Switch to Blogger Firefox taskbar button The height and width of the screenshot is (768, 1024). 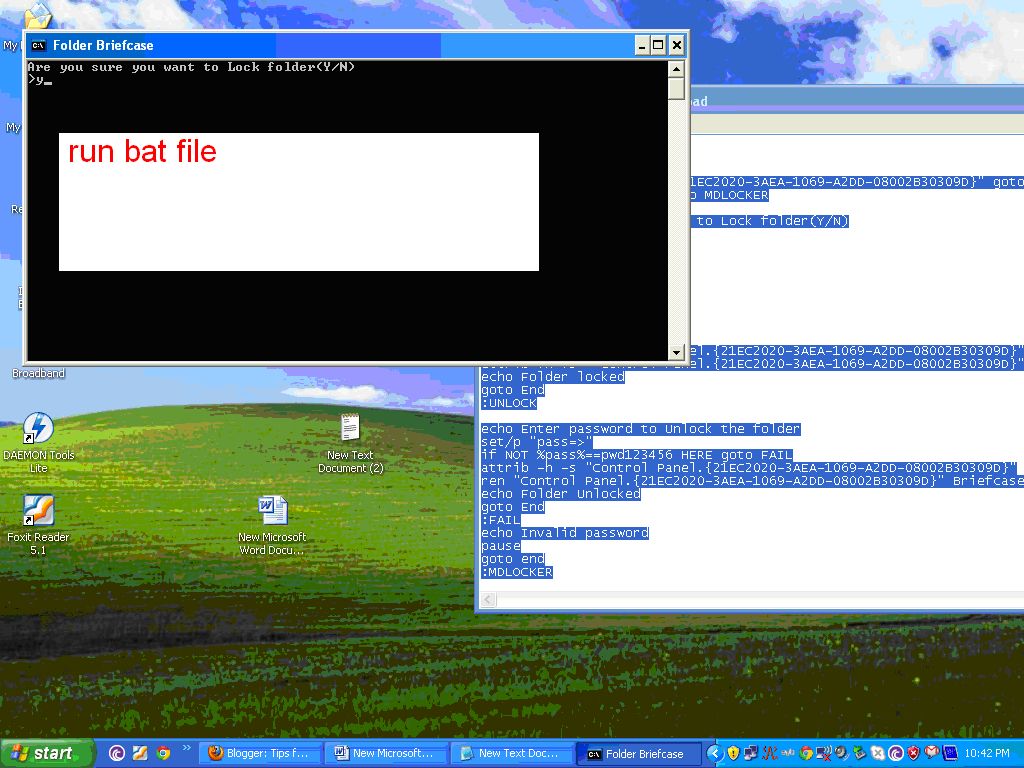(x=261, y=753)
